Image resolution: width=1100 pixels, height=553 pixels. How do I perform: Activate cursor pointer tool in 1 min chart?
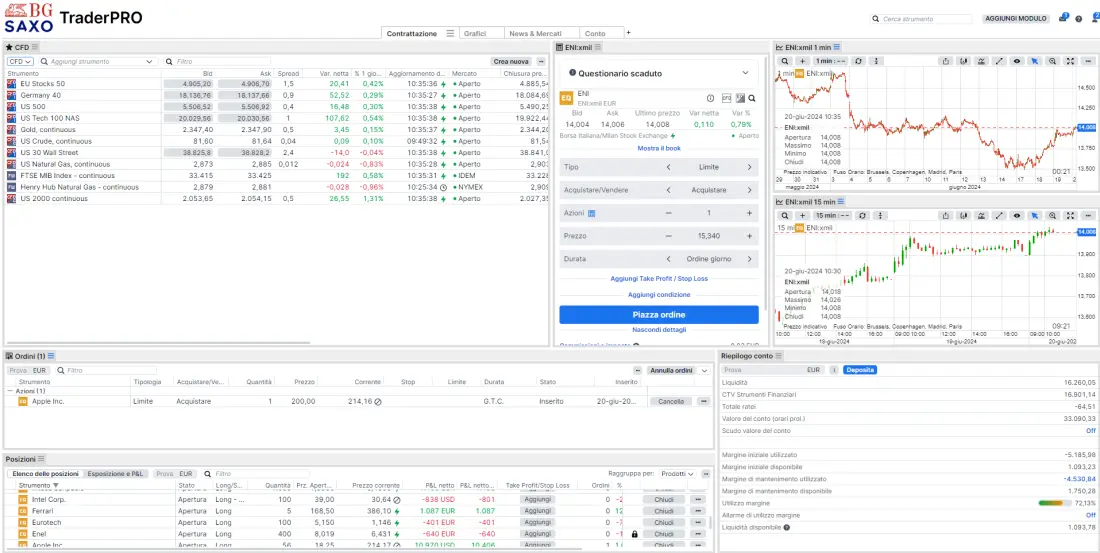point(1034,61)
